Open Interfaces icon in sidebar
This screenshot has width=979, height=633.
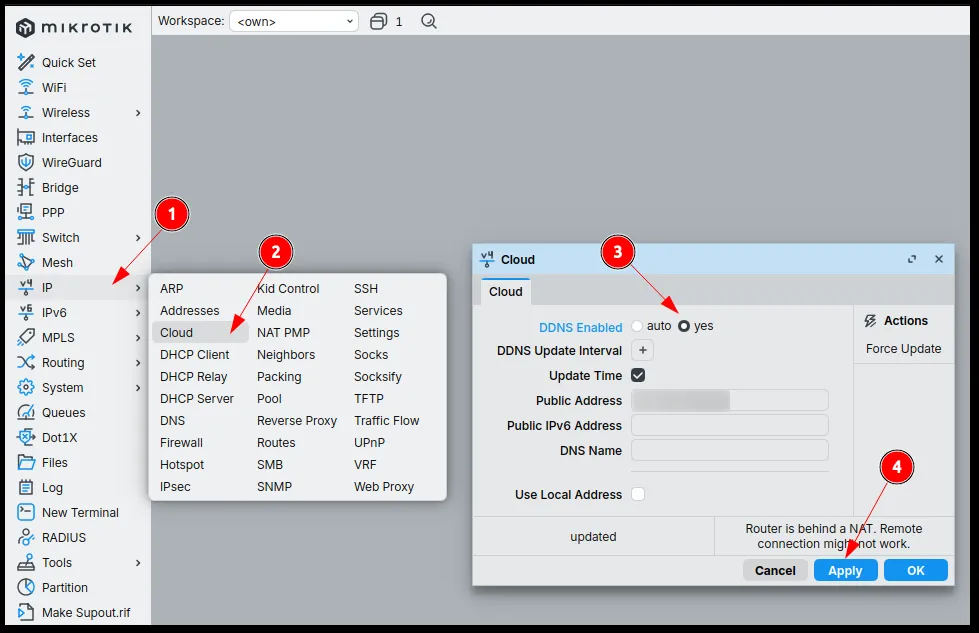pos(26,137)
